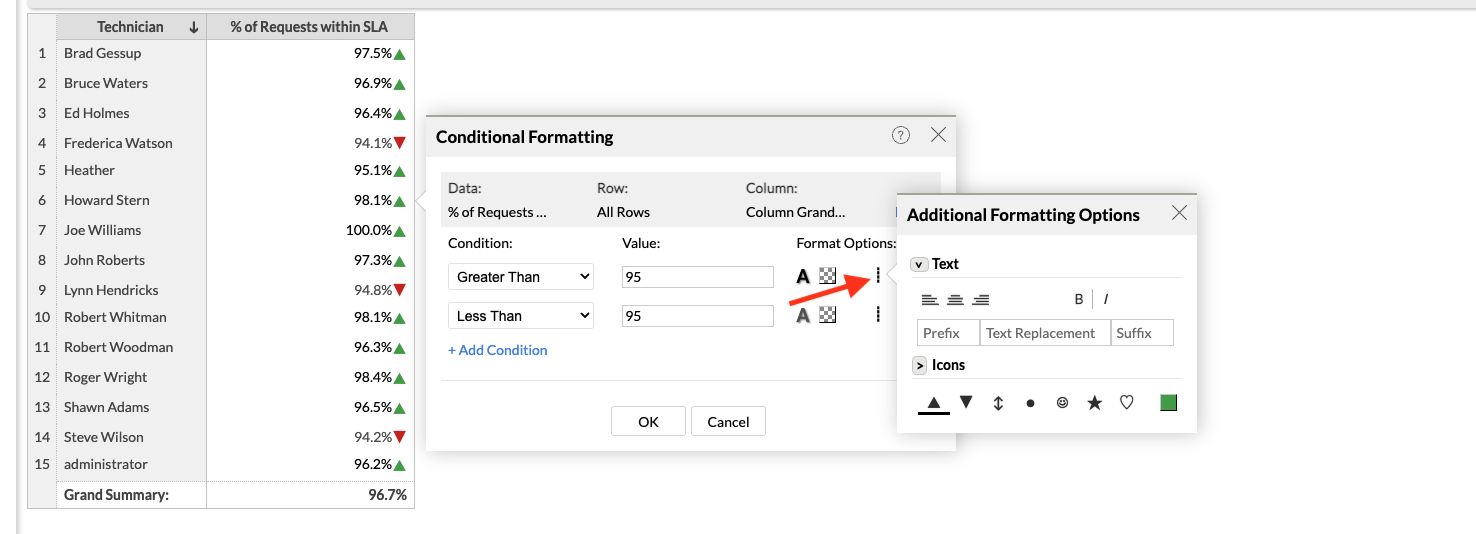The image size is (1476, 534).
Task: Click the Cancel button
Action: coord(728,421)
